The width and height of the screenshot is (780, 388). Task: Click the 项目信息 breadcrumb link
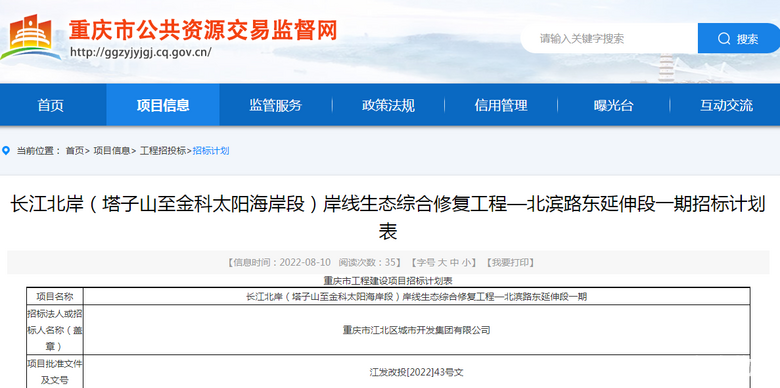(112, 151)
